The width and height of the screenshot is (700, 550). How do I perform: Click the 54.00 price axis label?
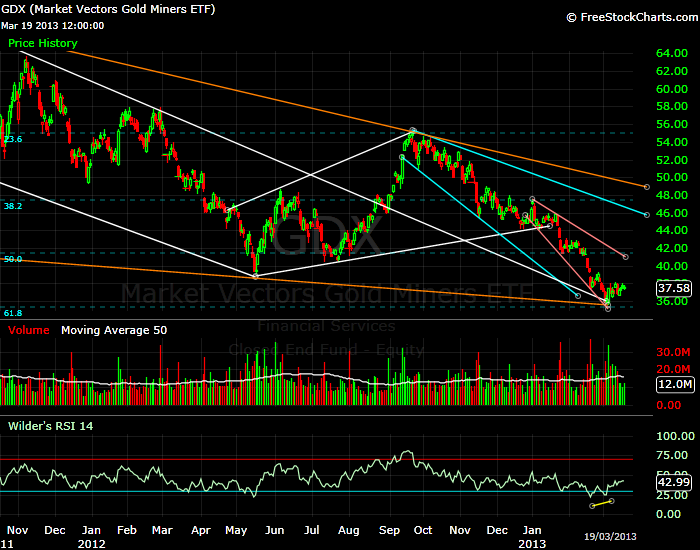click(x=672, y=142)
